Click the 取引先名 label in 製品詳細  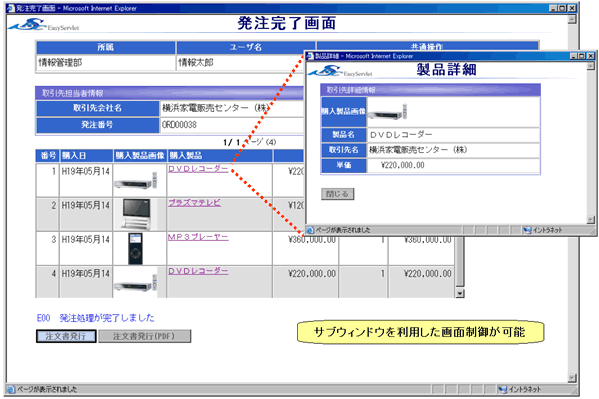coord(344,150)
